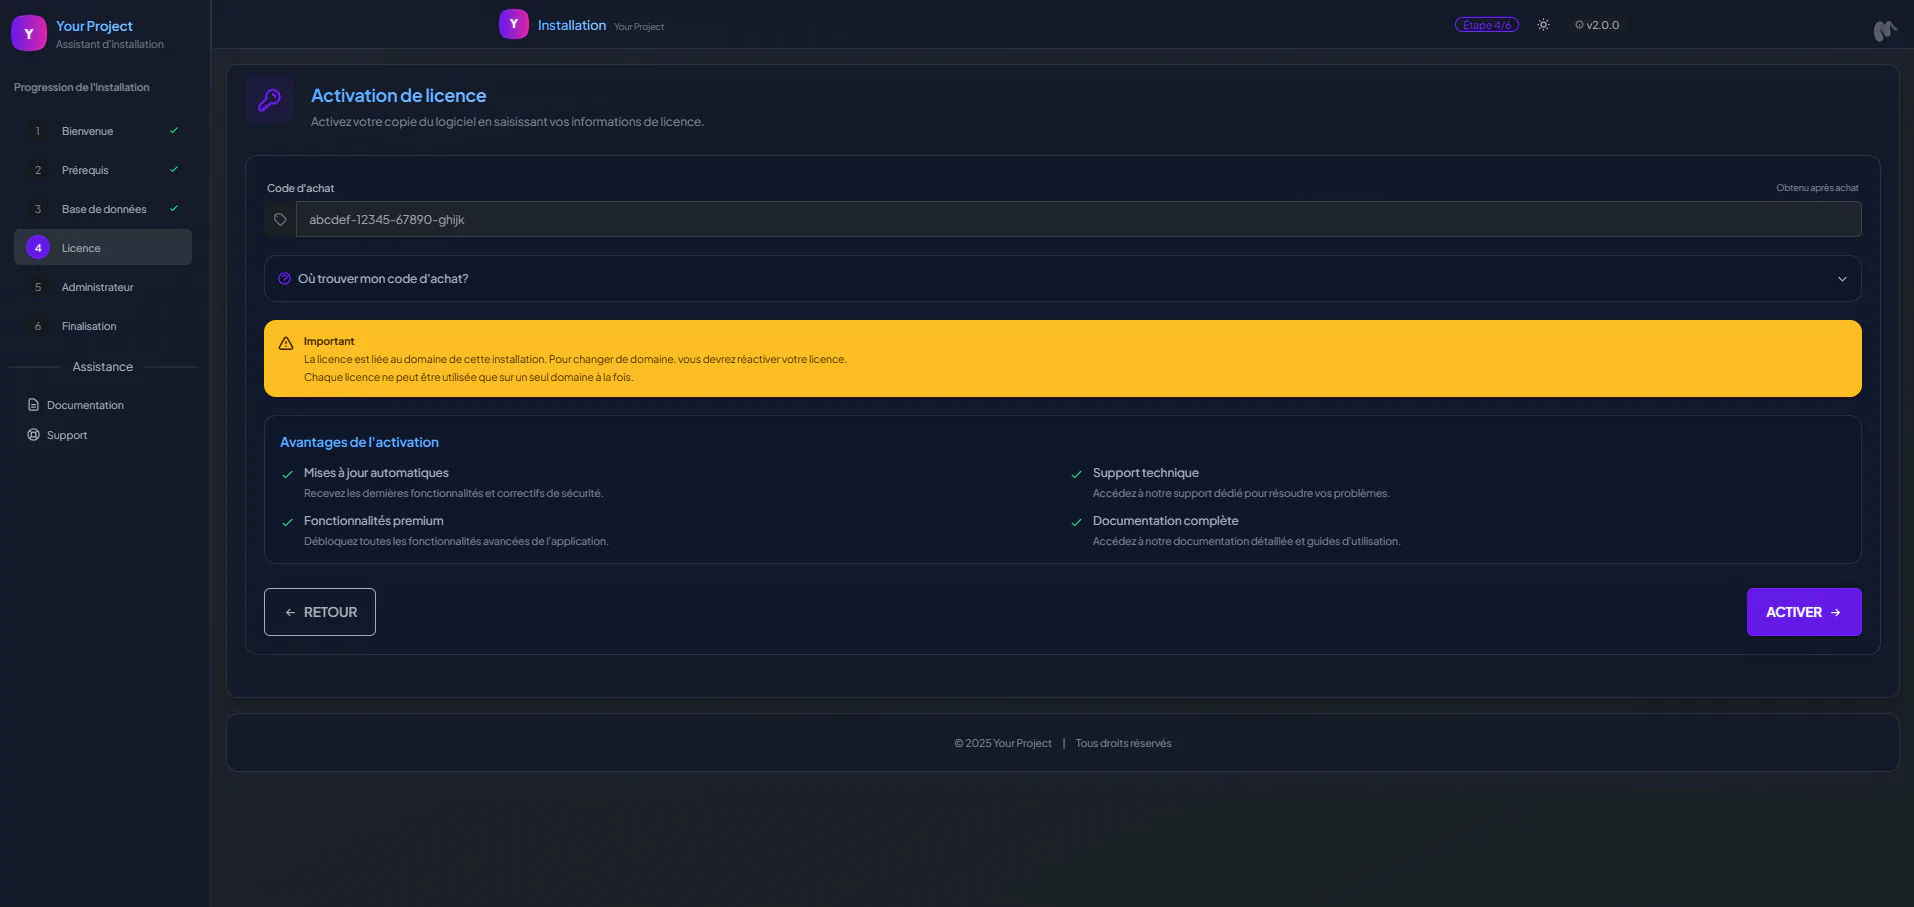The height and width of the screenshot is (907, 1914).
Task: Click the Base de données completed checkmark
Action: coord(174,209)
